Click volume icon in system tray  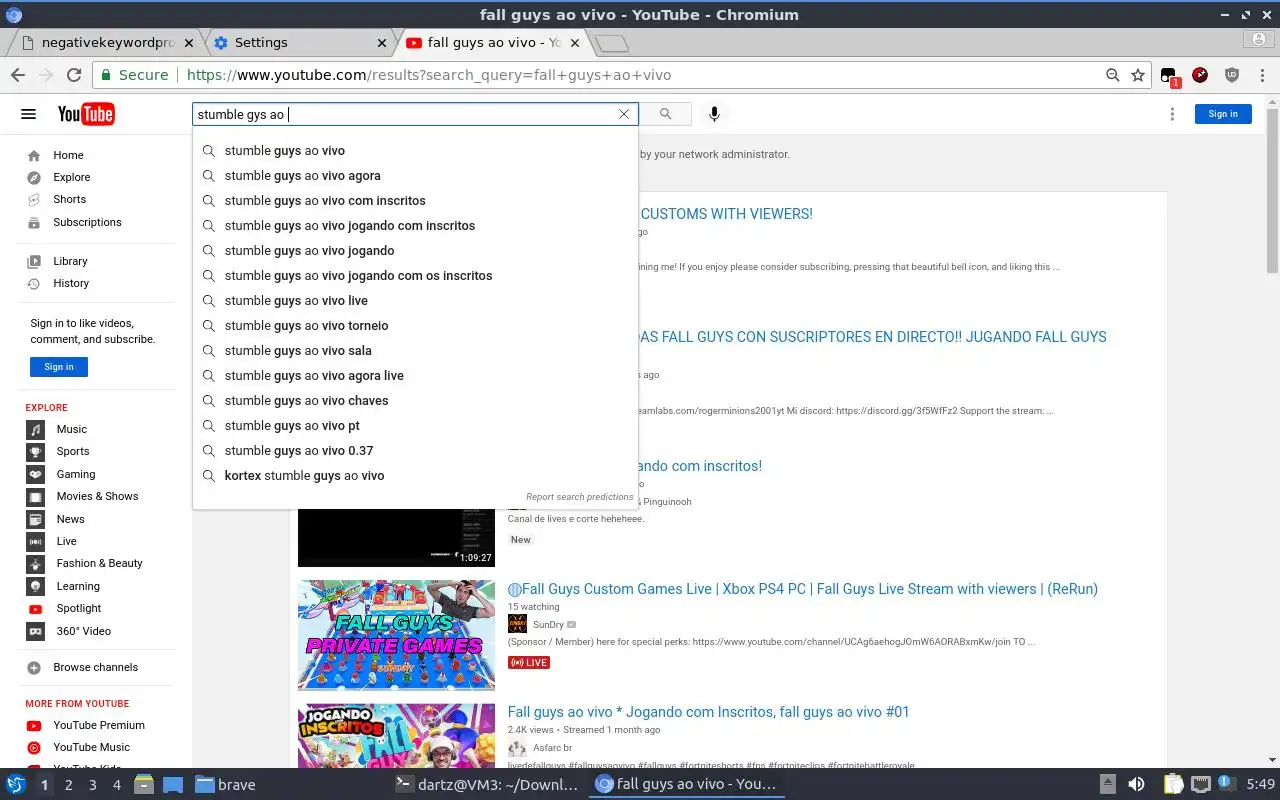1136,785
